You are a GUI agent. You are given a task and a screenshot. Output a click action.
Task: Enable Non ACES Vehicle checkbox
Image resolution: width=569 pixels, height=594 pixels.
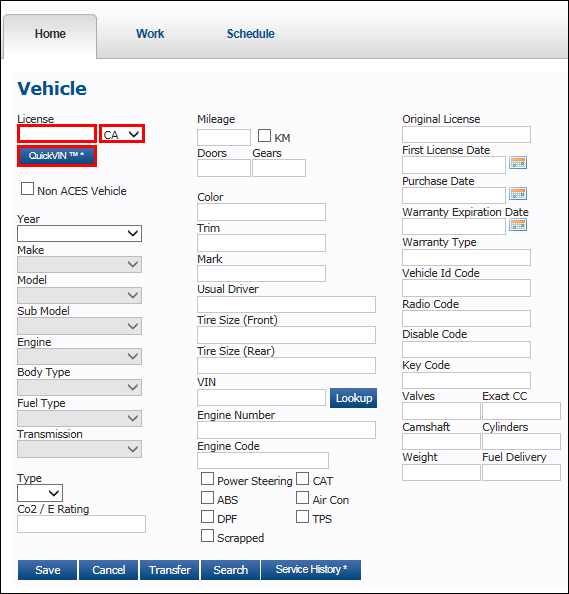27,189
